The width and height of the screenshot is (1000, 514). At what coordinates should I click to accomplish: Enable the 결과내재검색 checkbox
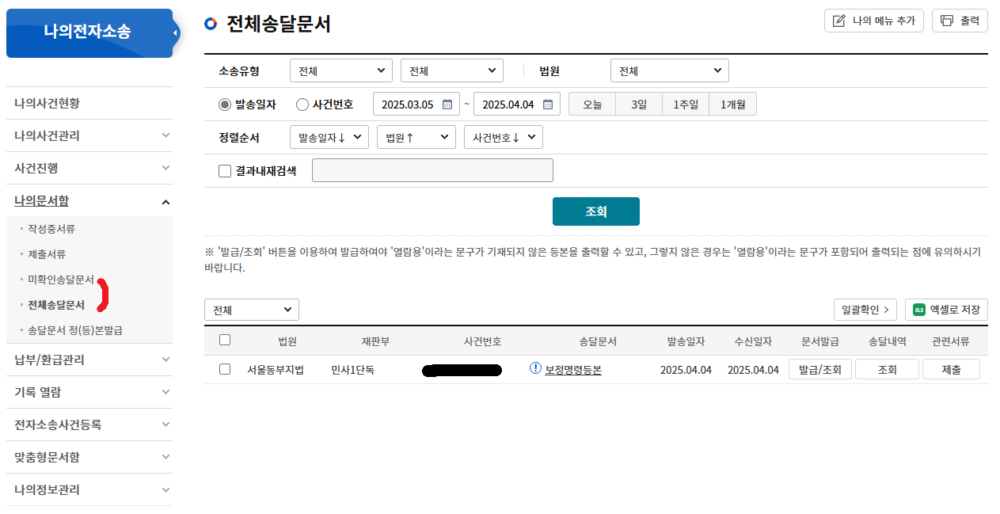(x=224, y=171)
